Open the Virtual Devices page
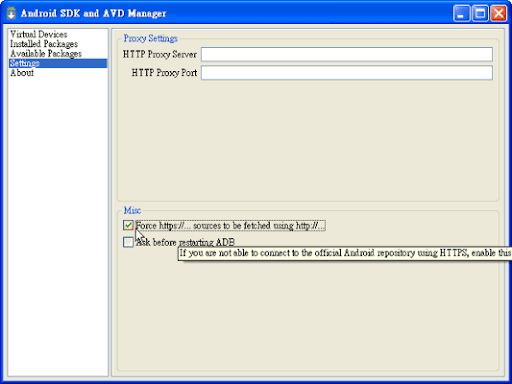 (38, 34)
